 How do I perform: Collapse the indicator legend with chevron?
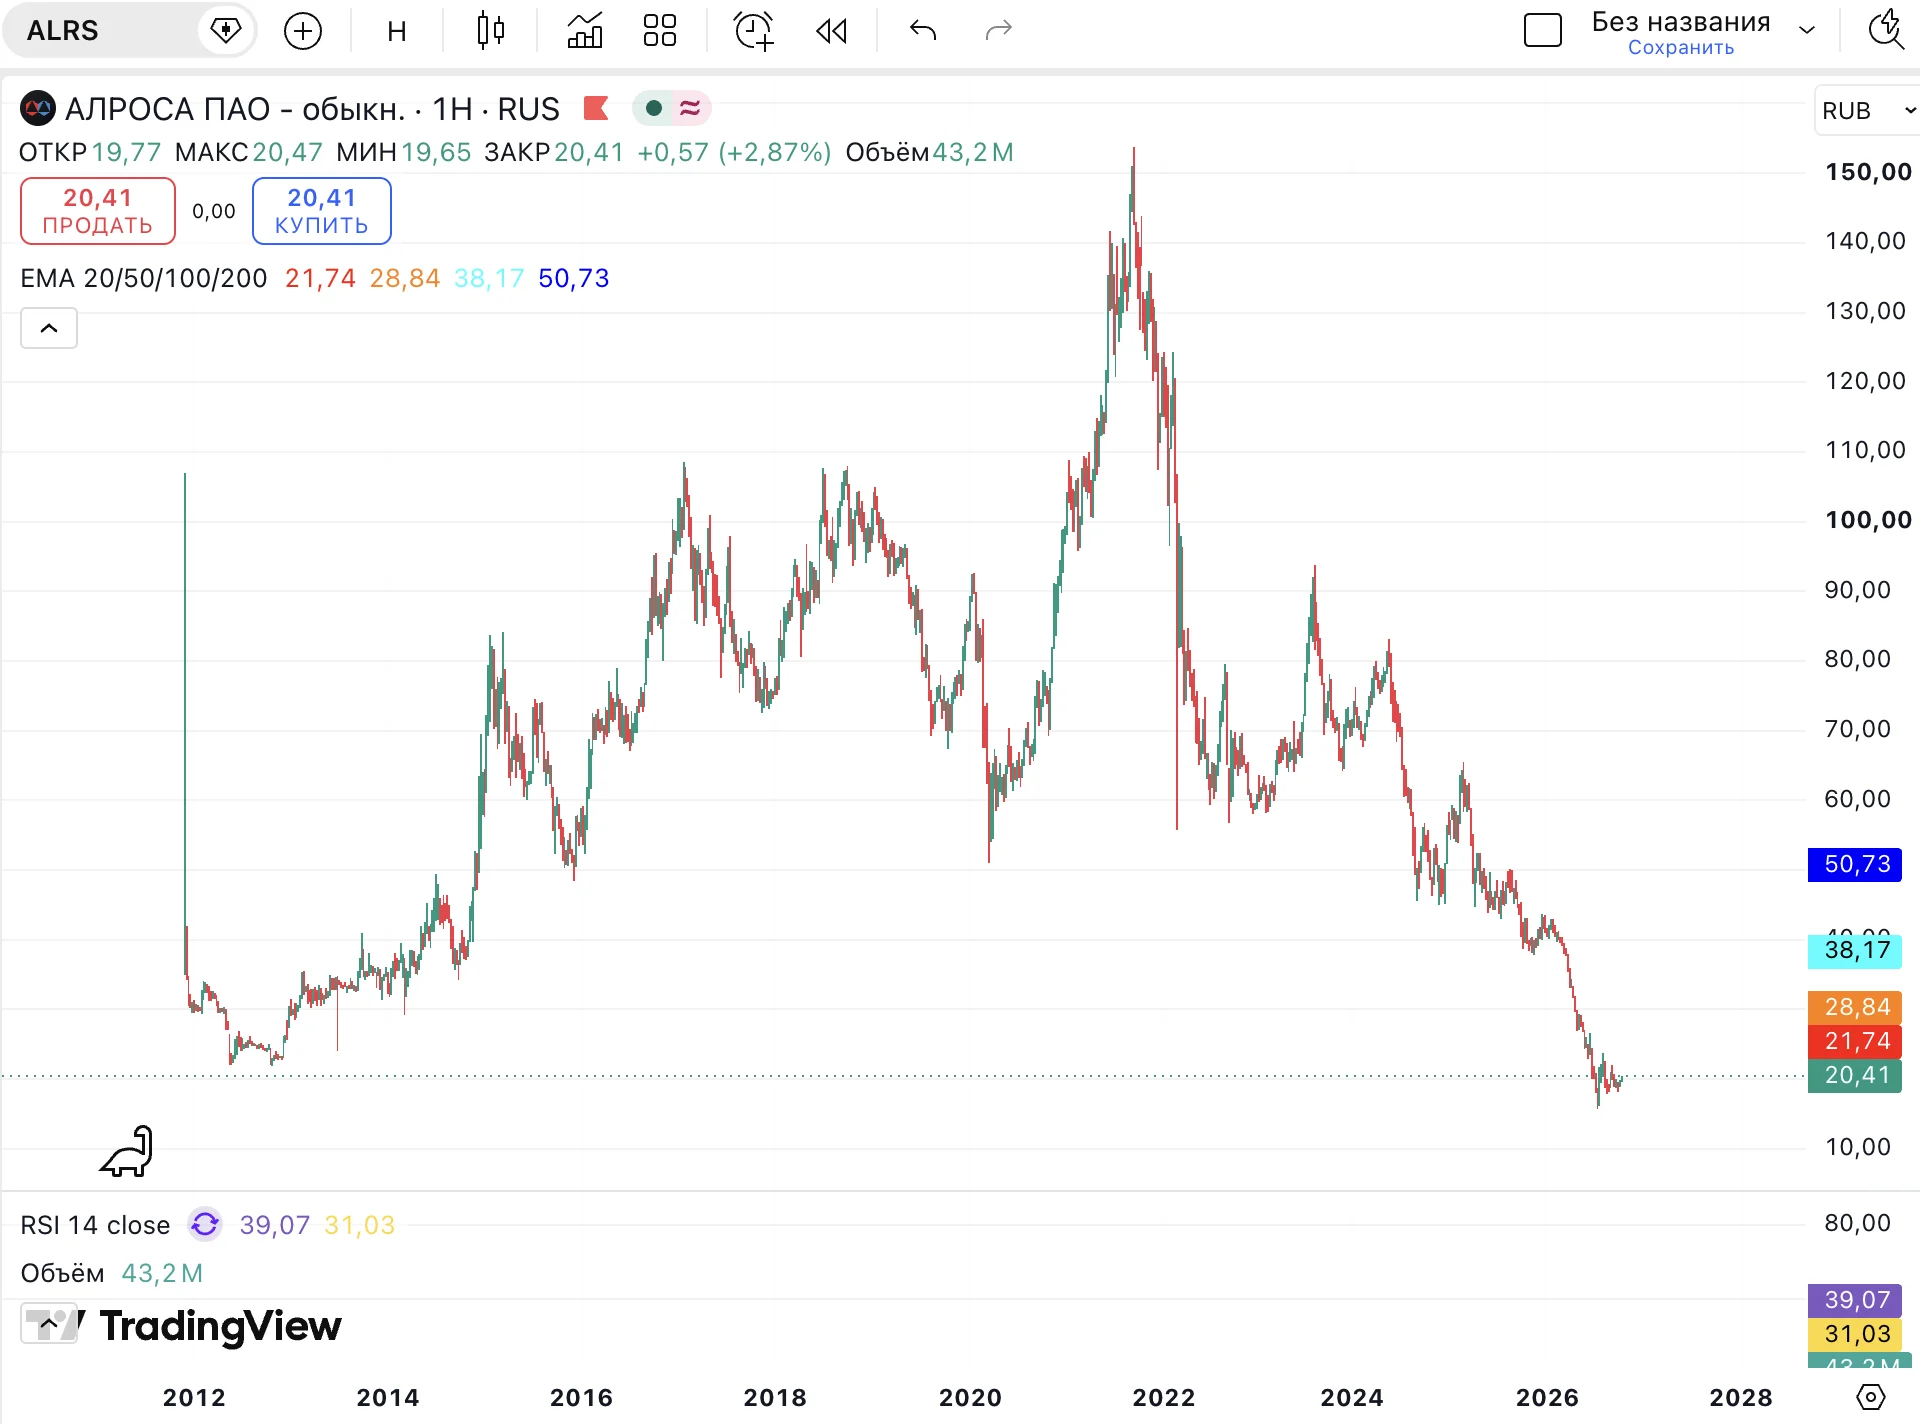click(49, 328)
